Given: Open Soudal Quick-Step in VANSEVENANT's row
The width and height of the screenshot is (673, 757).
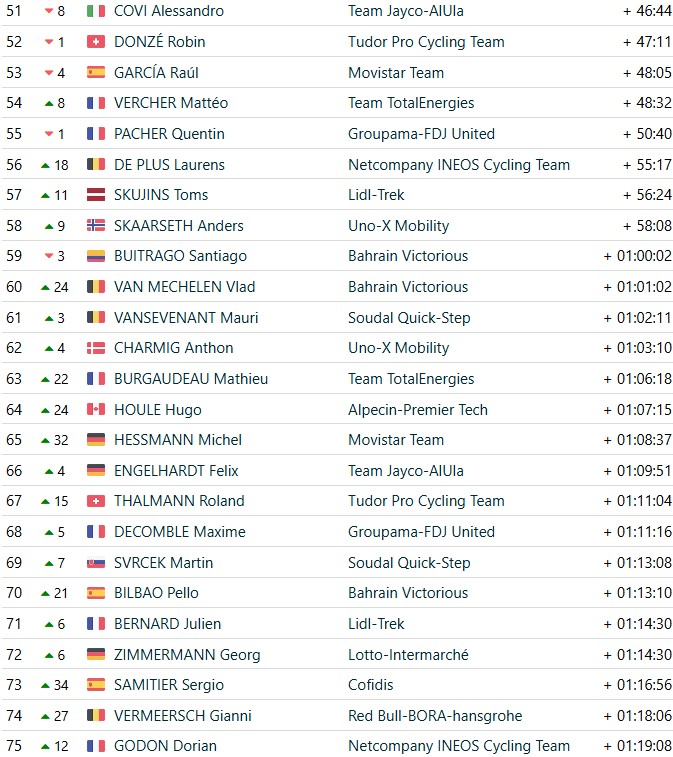Looking at the screenshot, I should 409,318.
